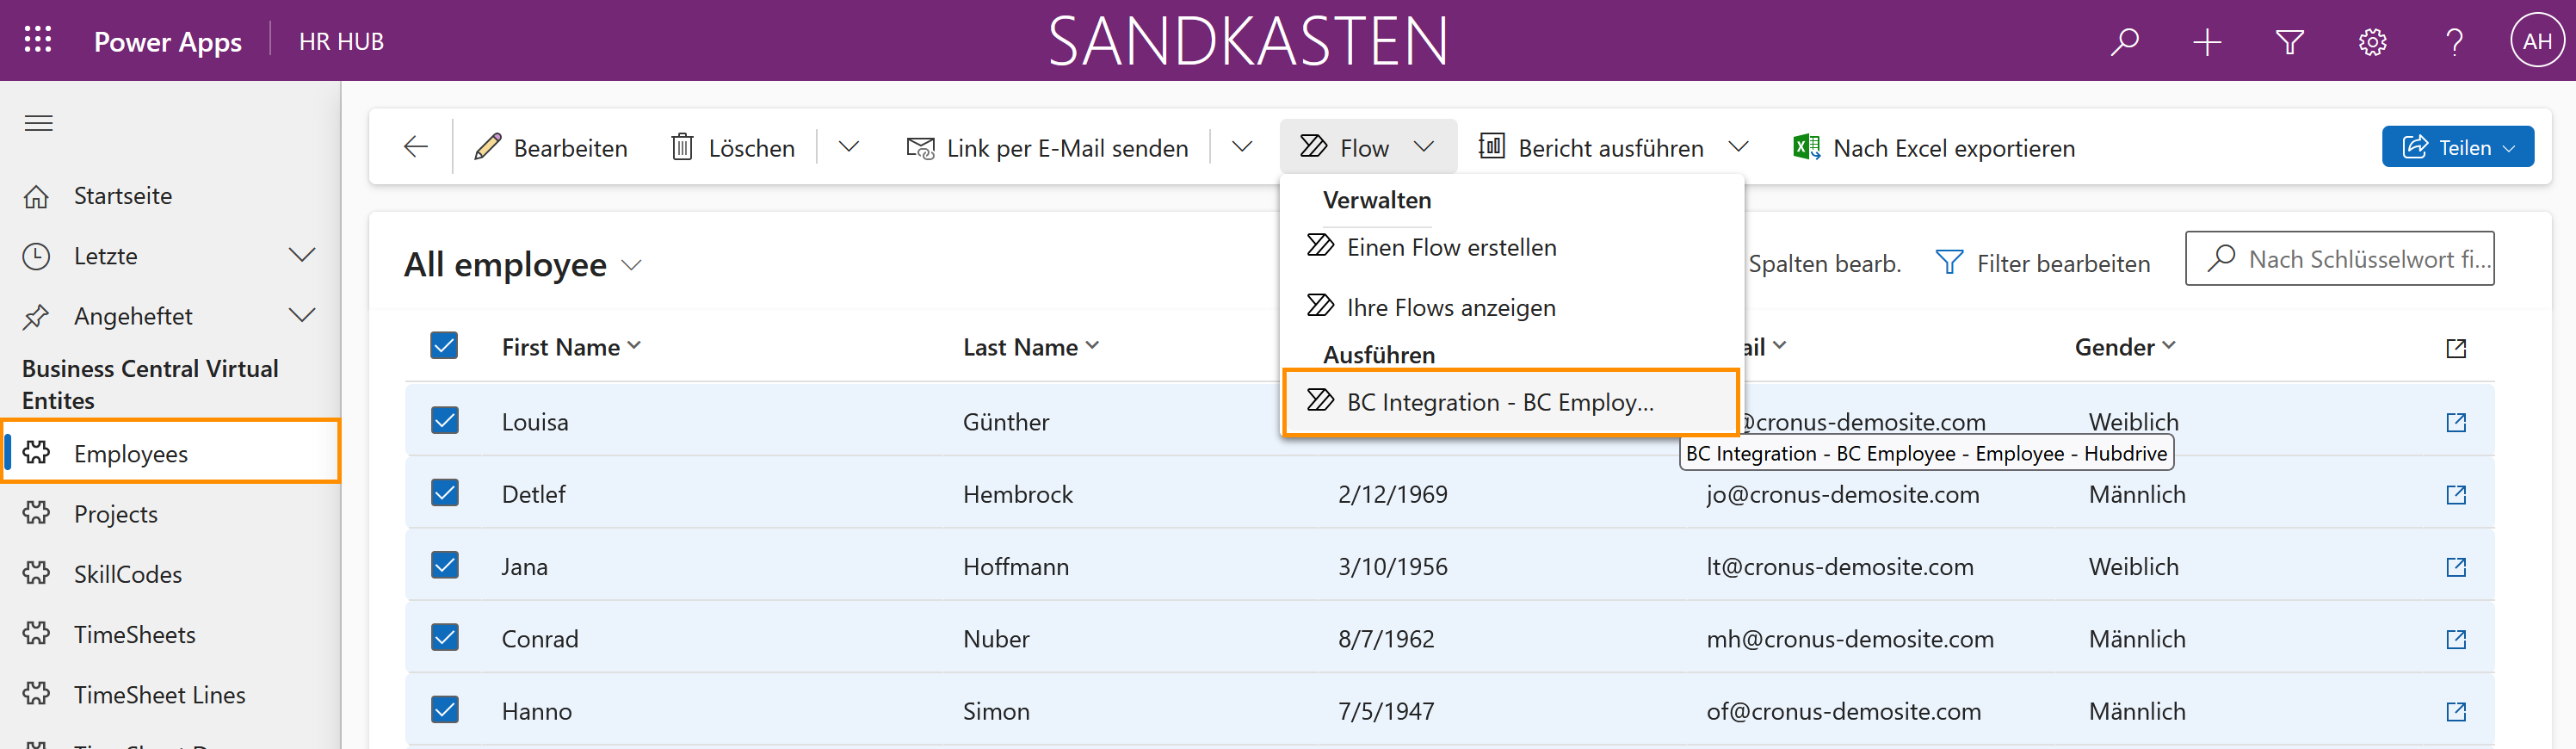Image resolution: width=2576 pixels, height=749 pixels.
Task: Click the jo@cronus-demosite.com email cell
Action: 1842,494
